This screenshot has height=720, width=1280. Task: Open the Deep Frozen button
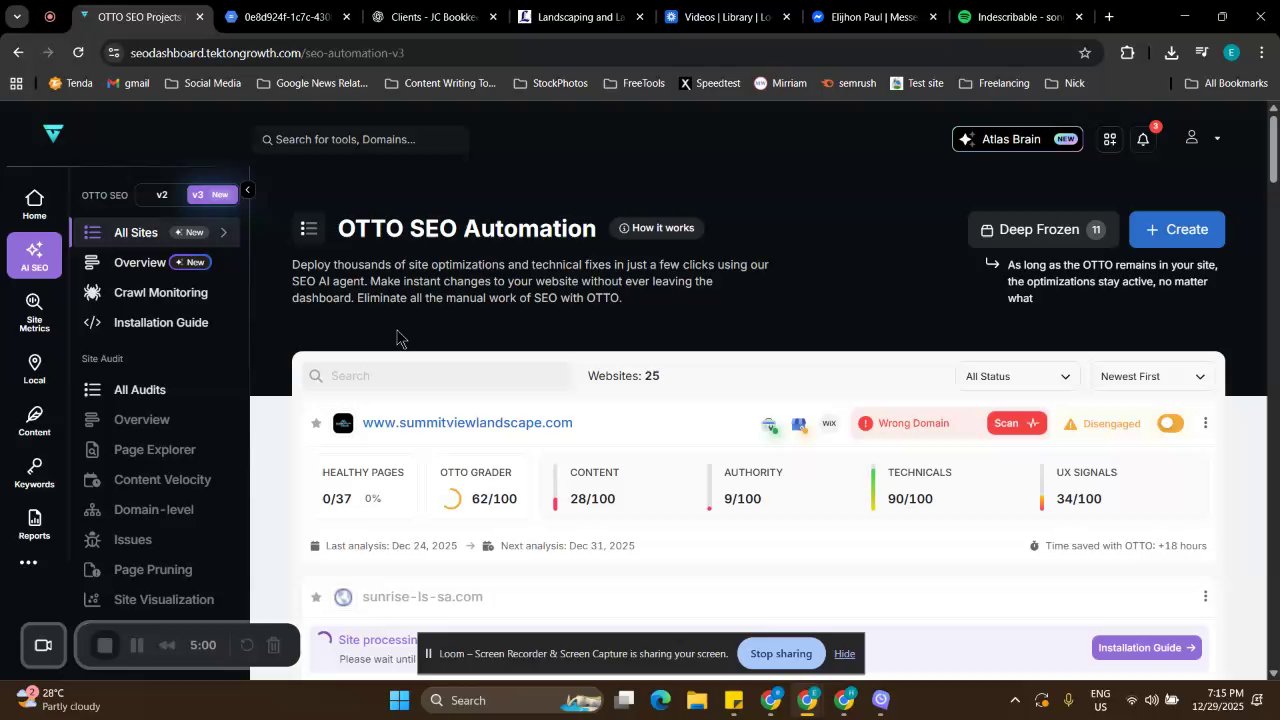click(x=1043, y=229)
